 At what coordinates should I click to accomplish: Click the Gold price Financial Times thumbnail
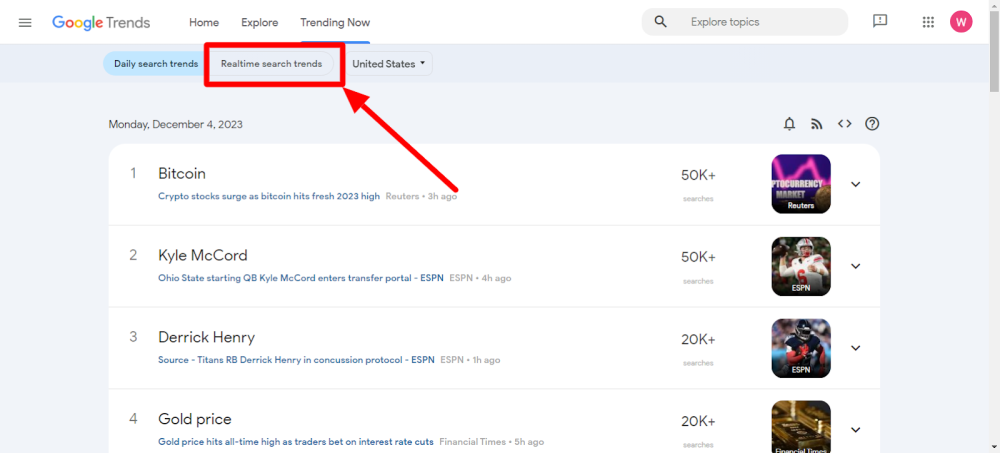tap(801, 426)
